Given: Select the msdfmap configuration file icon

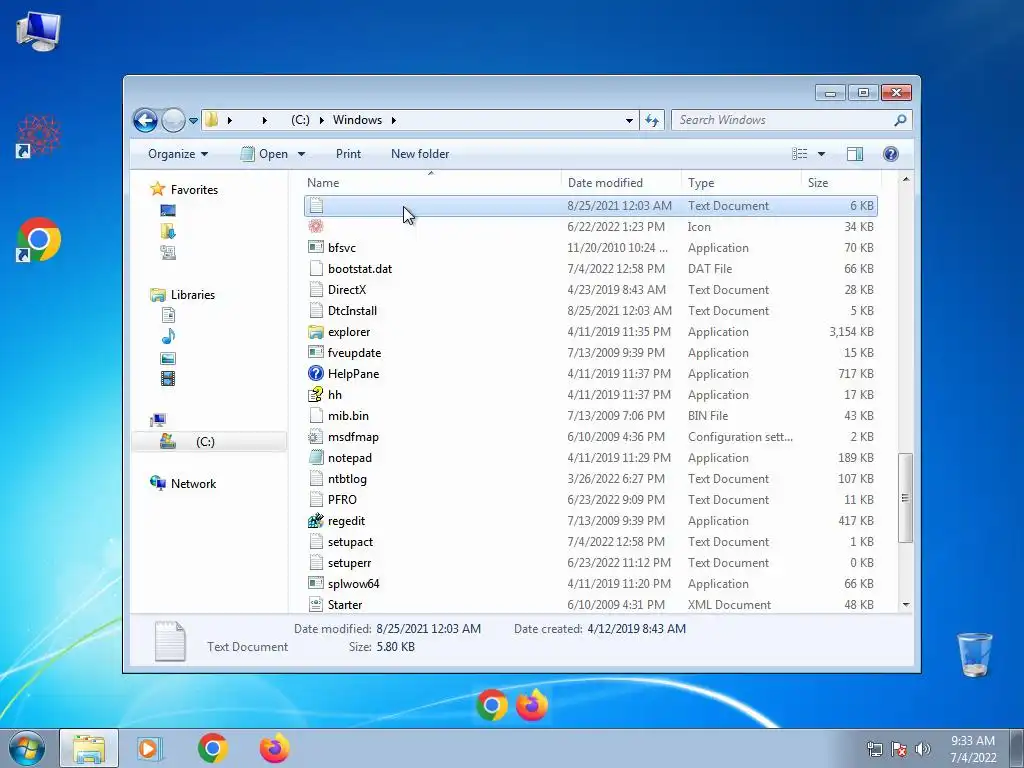Looking at the screenshot, I should point(316,437).
